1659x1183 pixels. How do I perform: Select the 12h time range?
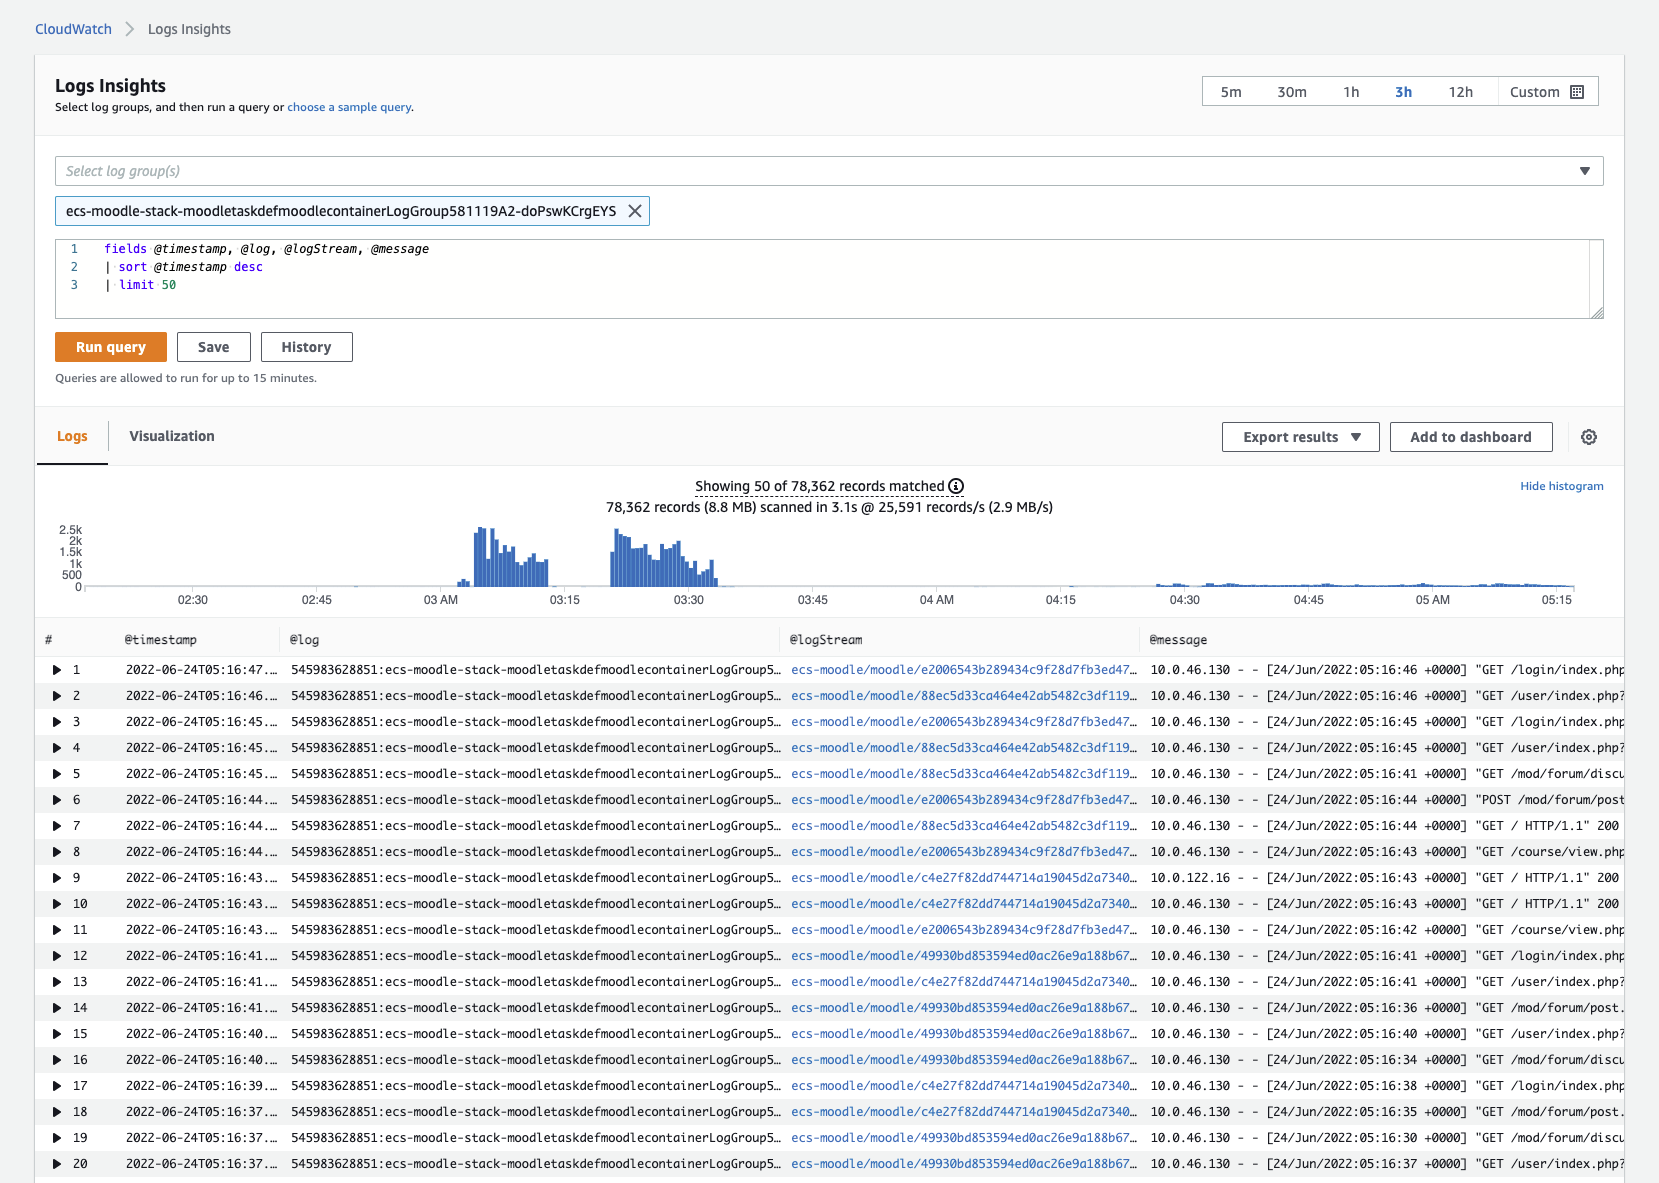[1460, 92]
